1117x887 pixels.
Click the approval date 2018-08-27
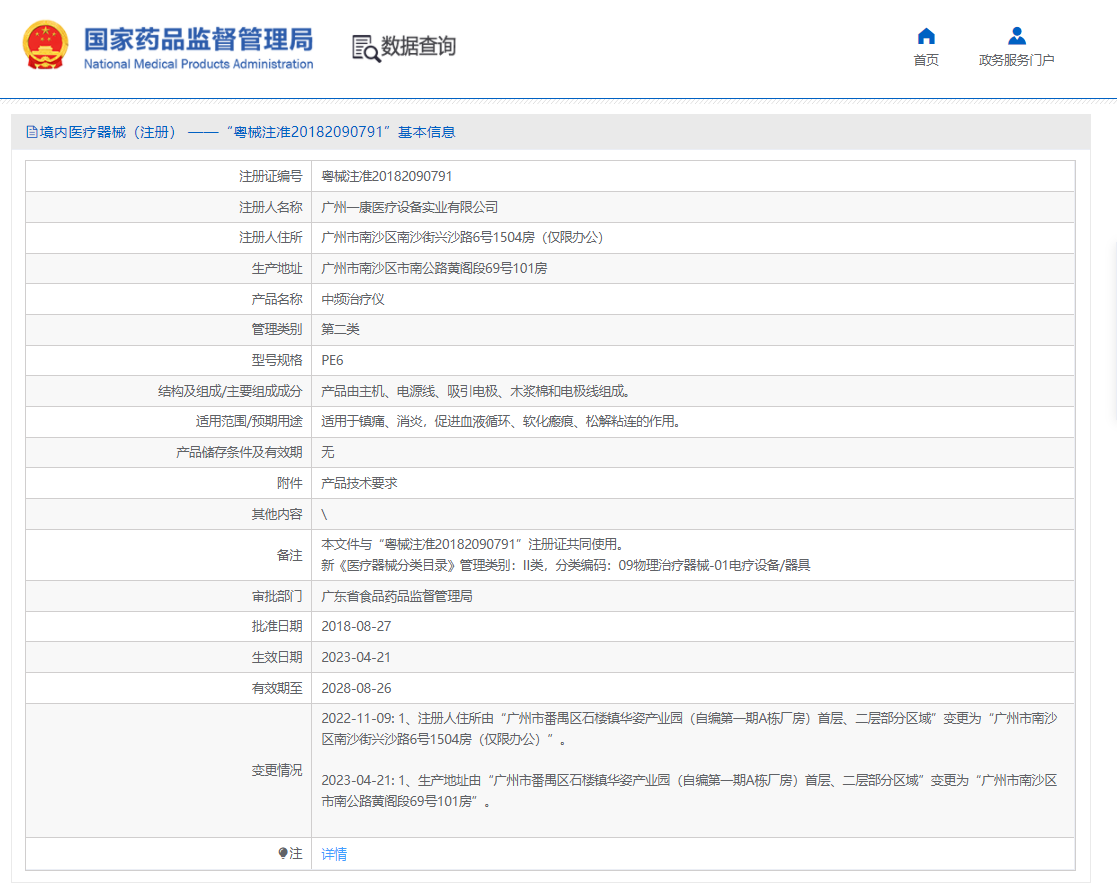tap(354, 626)
